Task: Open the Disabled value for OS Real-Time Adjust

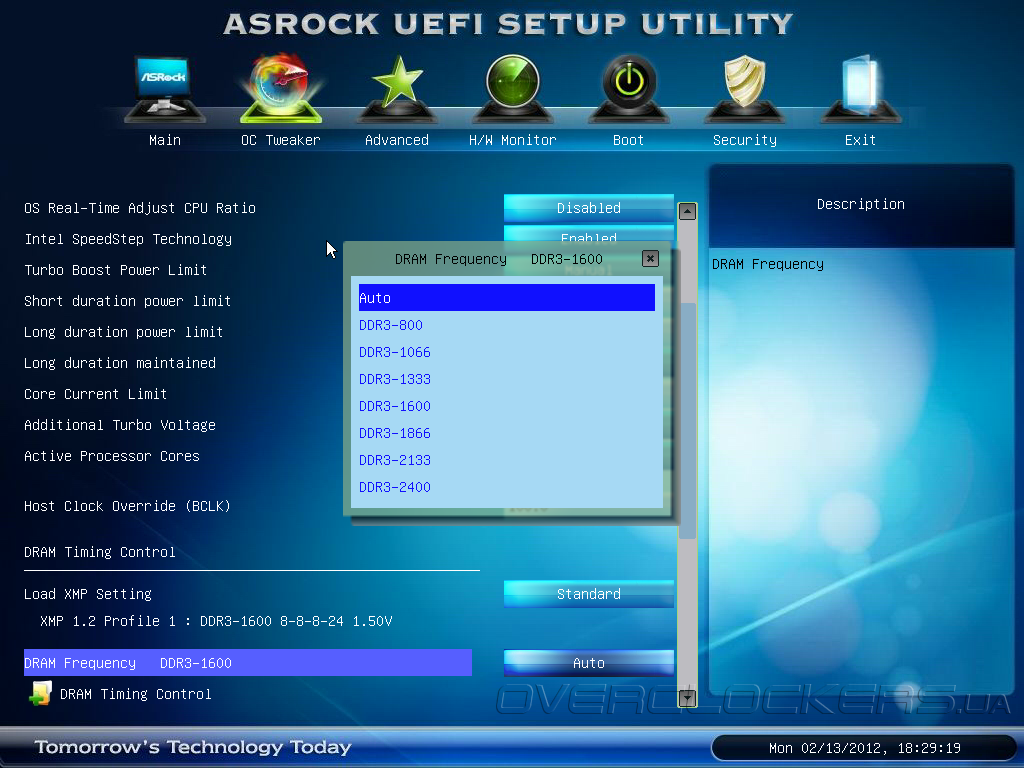Action: tap(588, 208)
